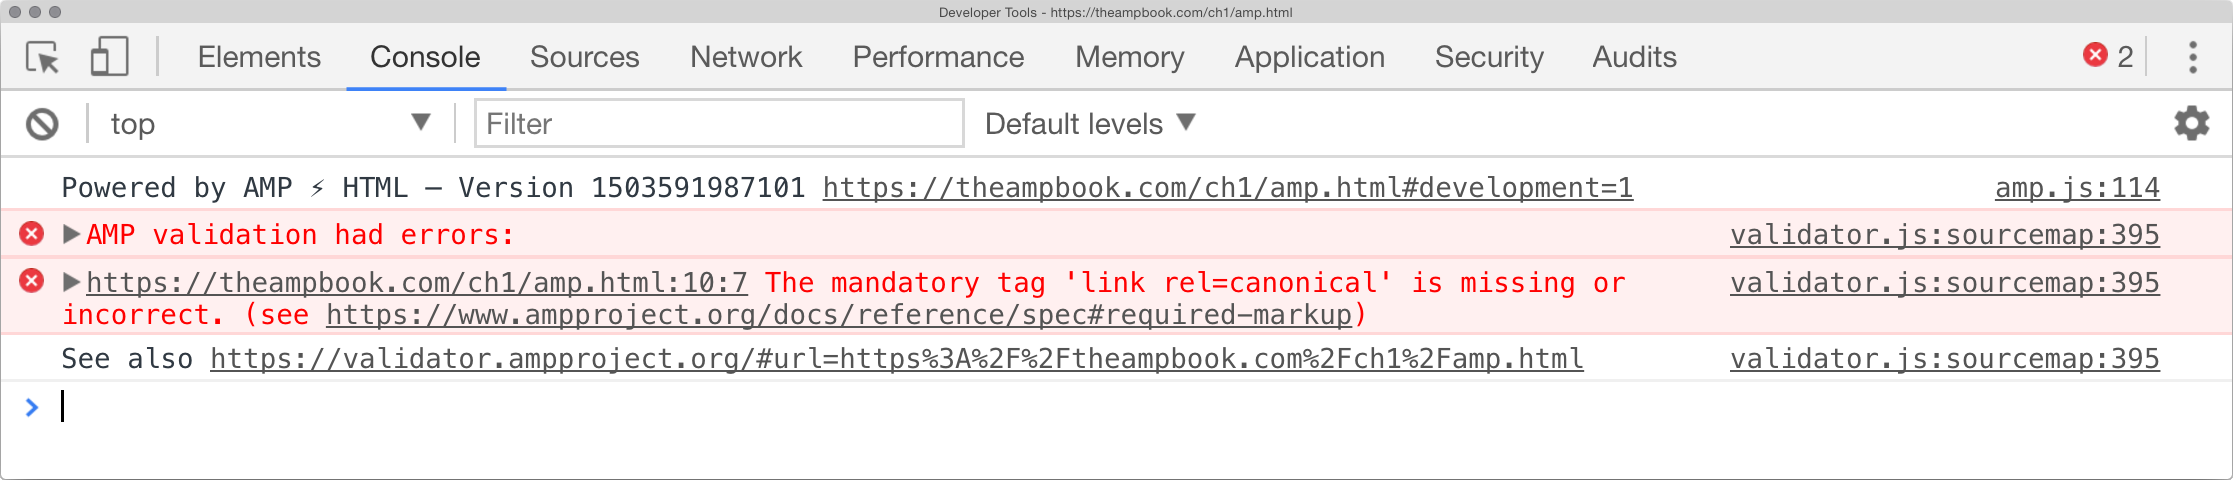Screen dimensions: 2233x480
Task: Expand the missing canonical tag error
Action: pyautogui.click(x=71, y=282)
